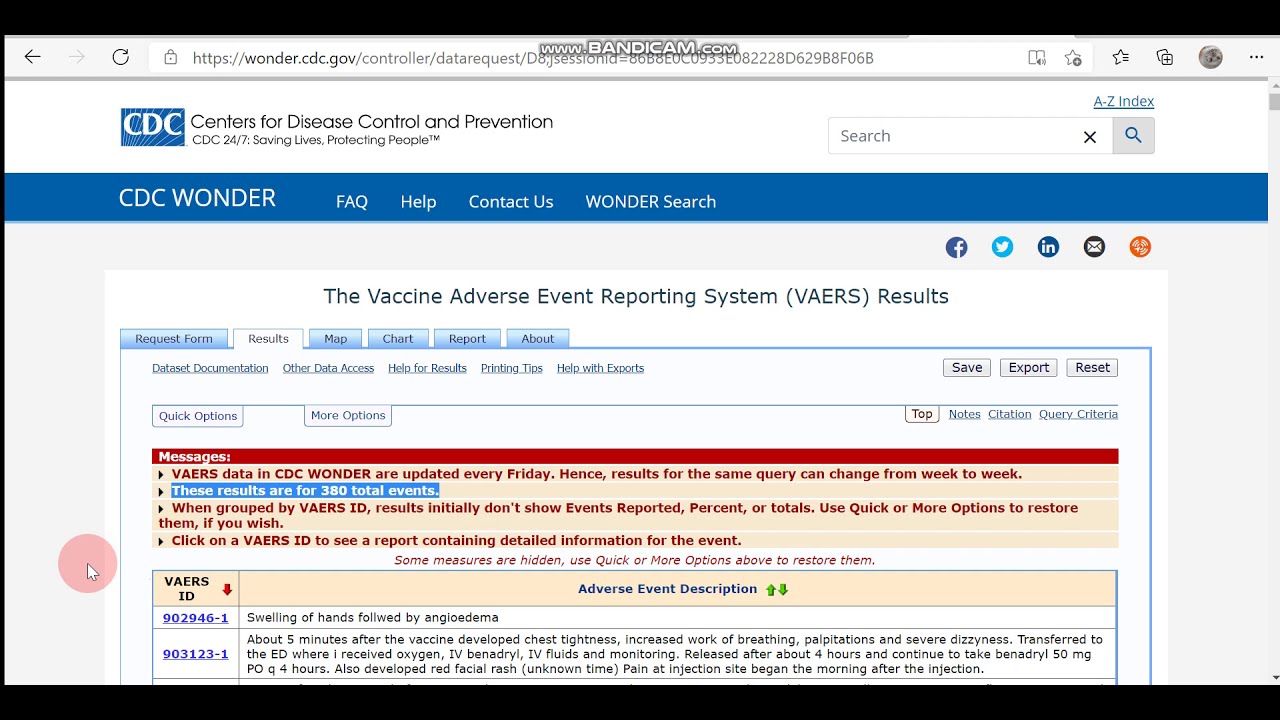Switch to the Request Form tab
The height and width of the screenshot is (720, 1280).
click(x=174, y=339)
